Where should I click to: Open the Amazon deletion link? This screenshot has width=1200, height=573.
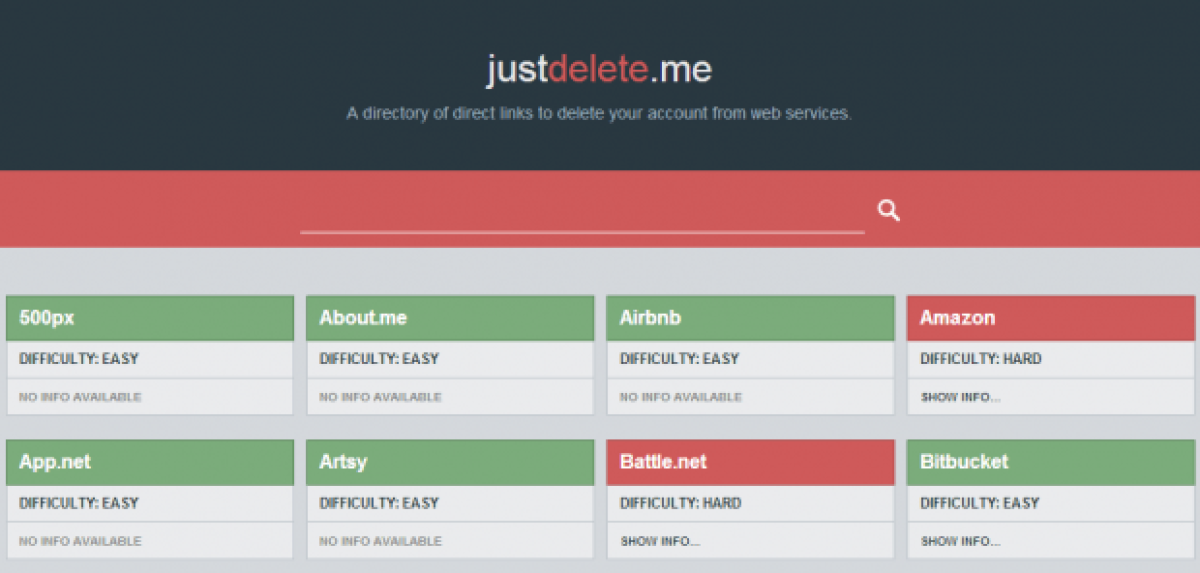957,318
